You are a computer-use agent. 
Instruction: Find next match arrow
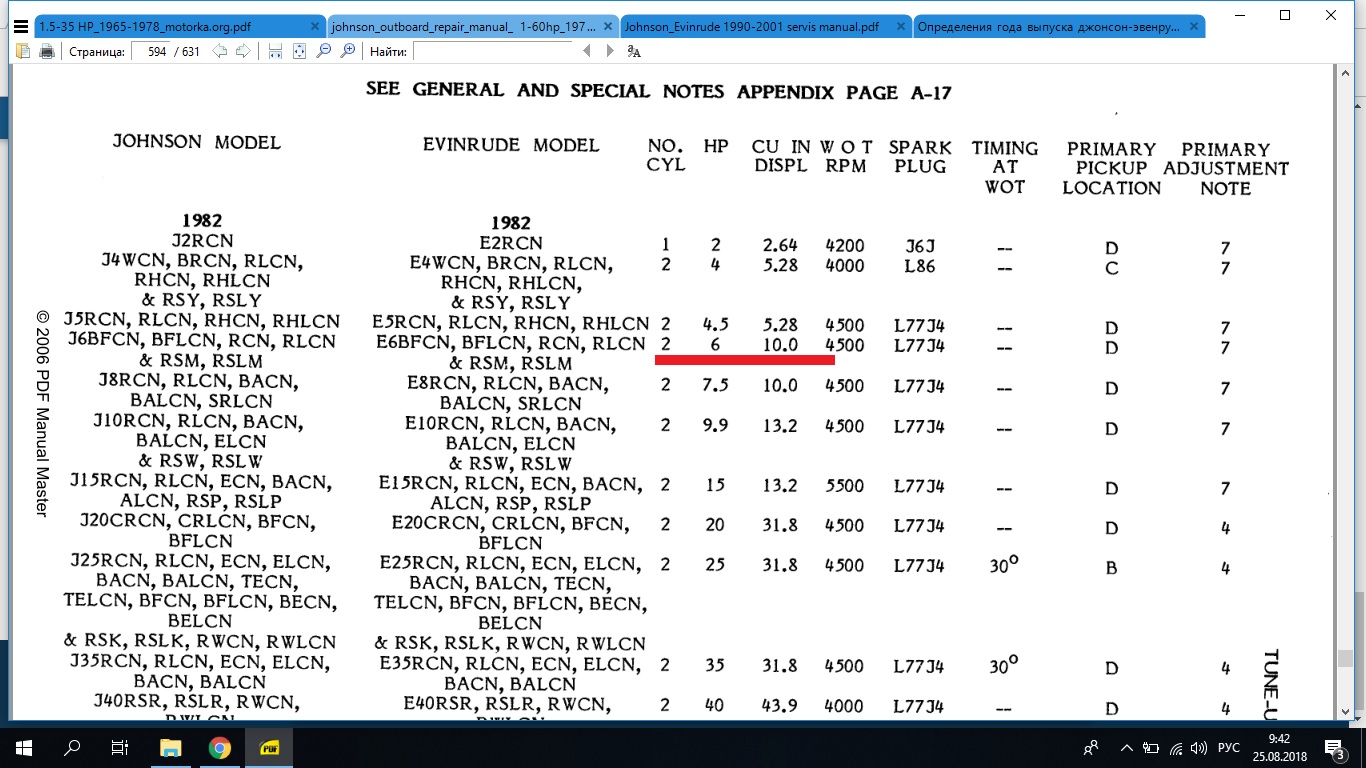[x=609, y=51]
